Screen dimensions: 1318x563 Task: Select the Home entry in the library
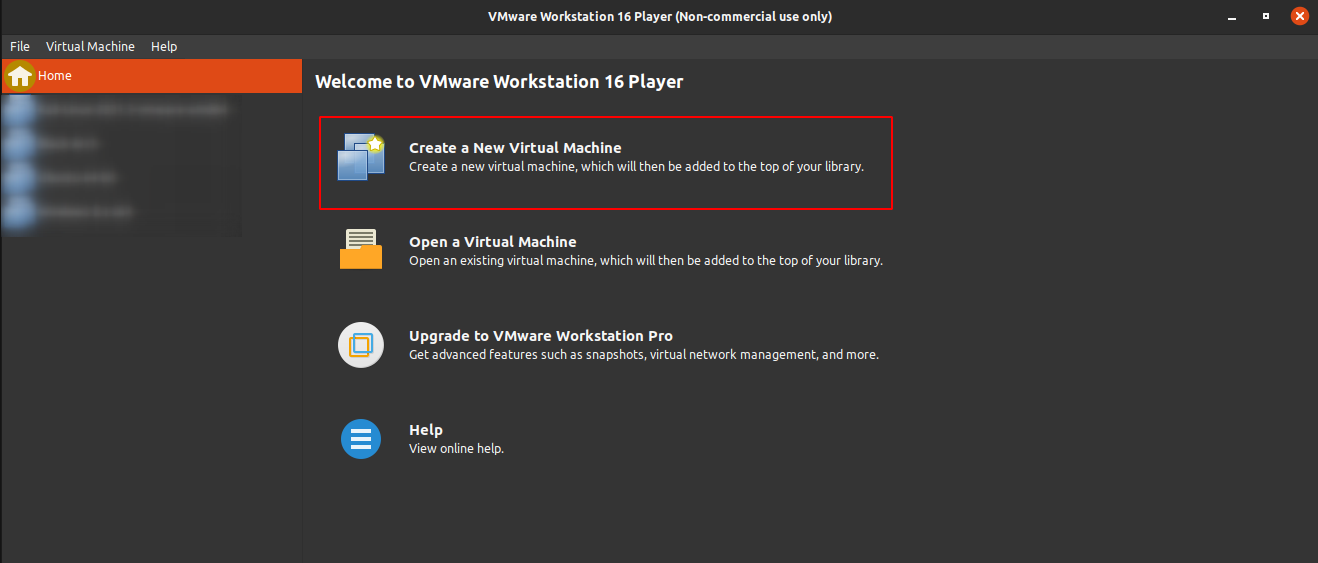point(151,76)
